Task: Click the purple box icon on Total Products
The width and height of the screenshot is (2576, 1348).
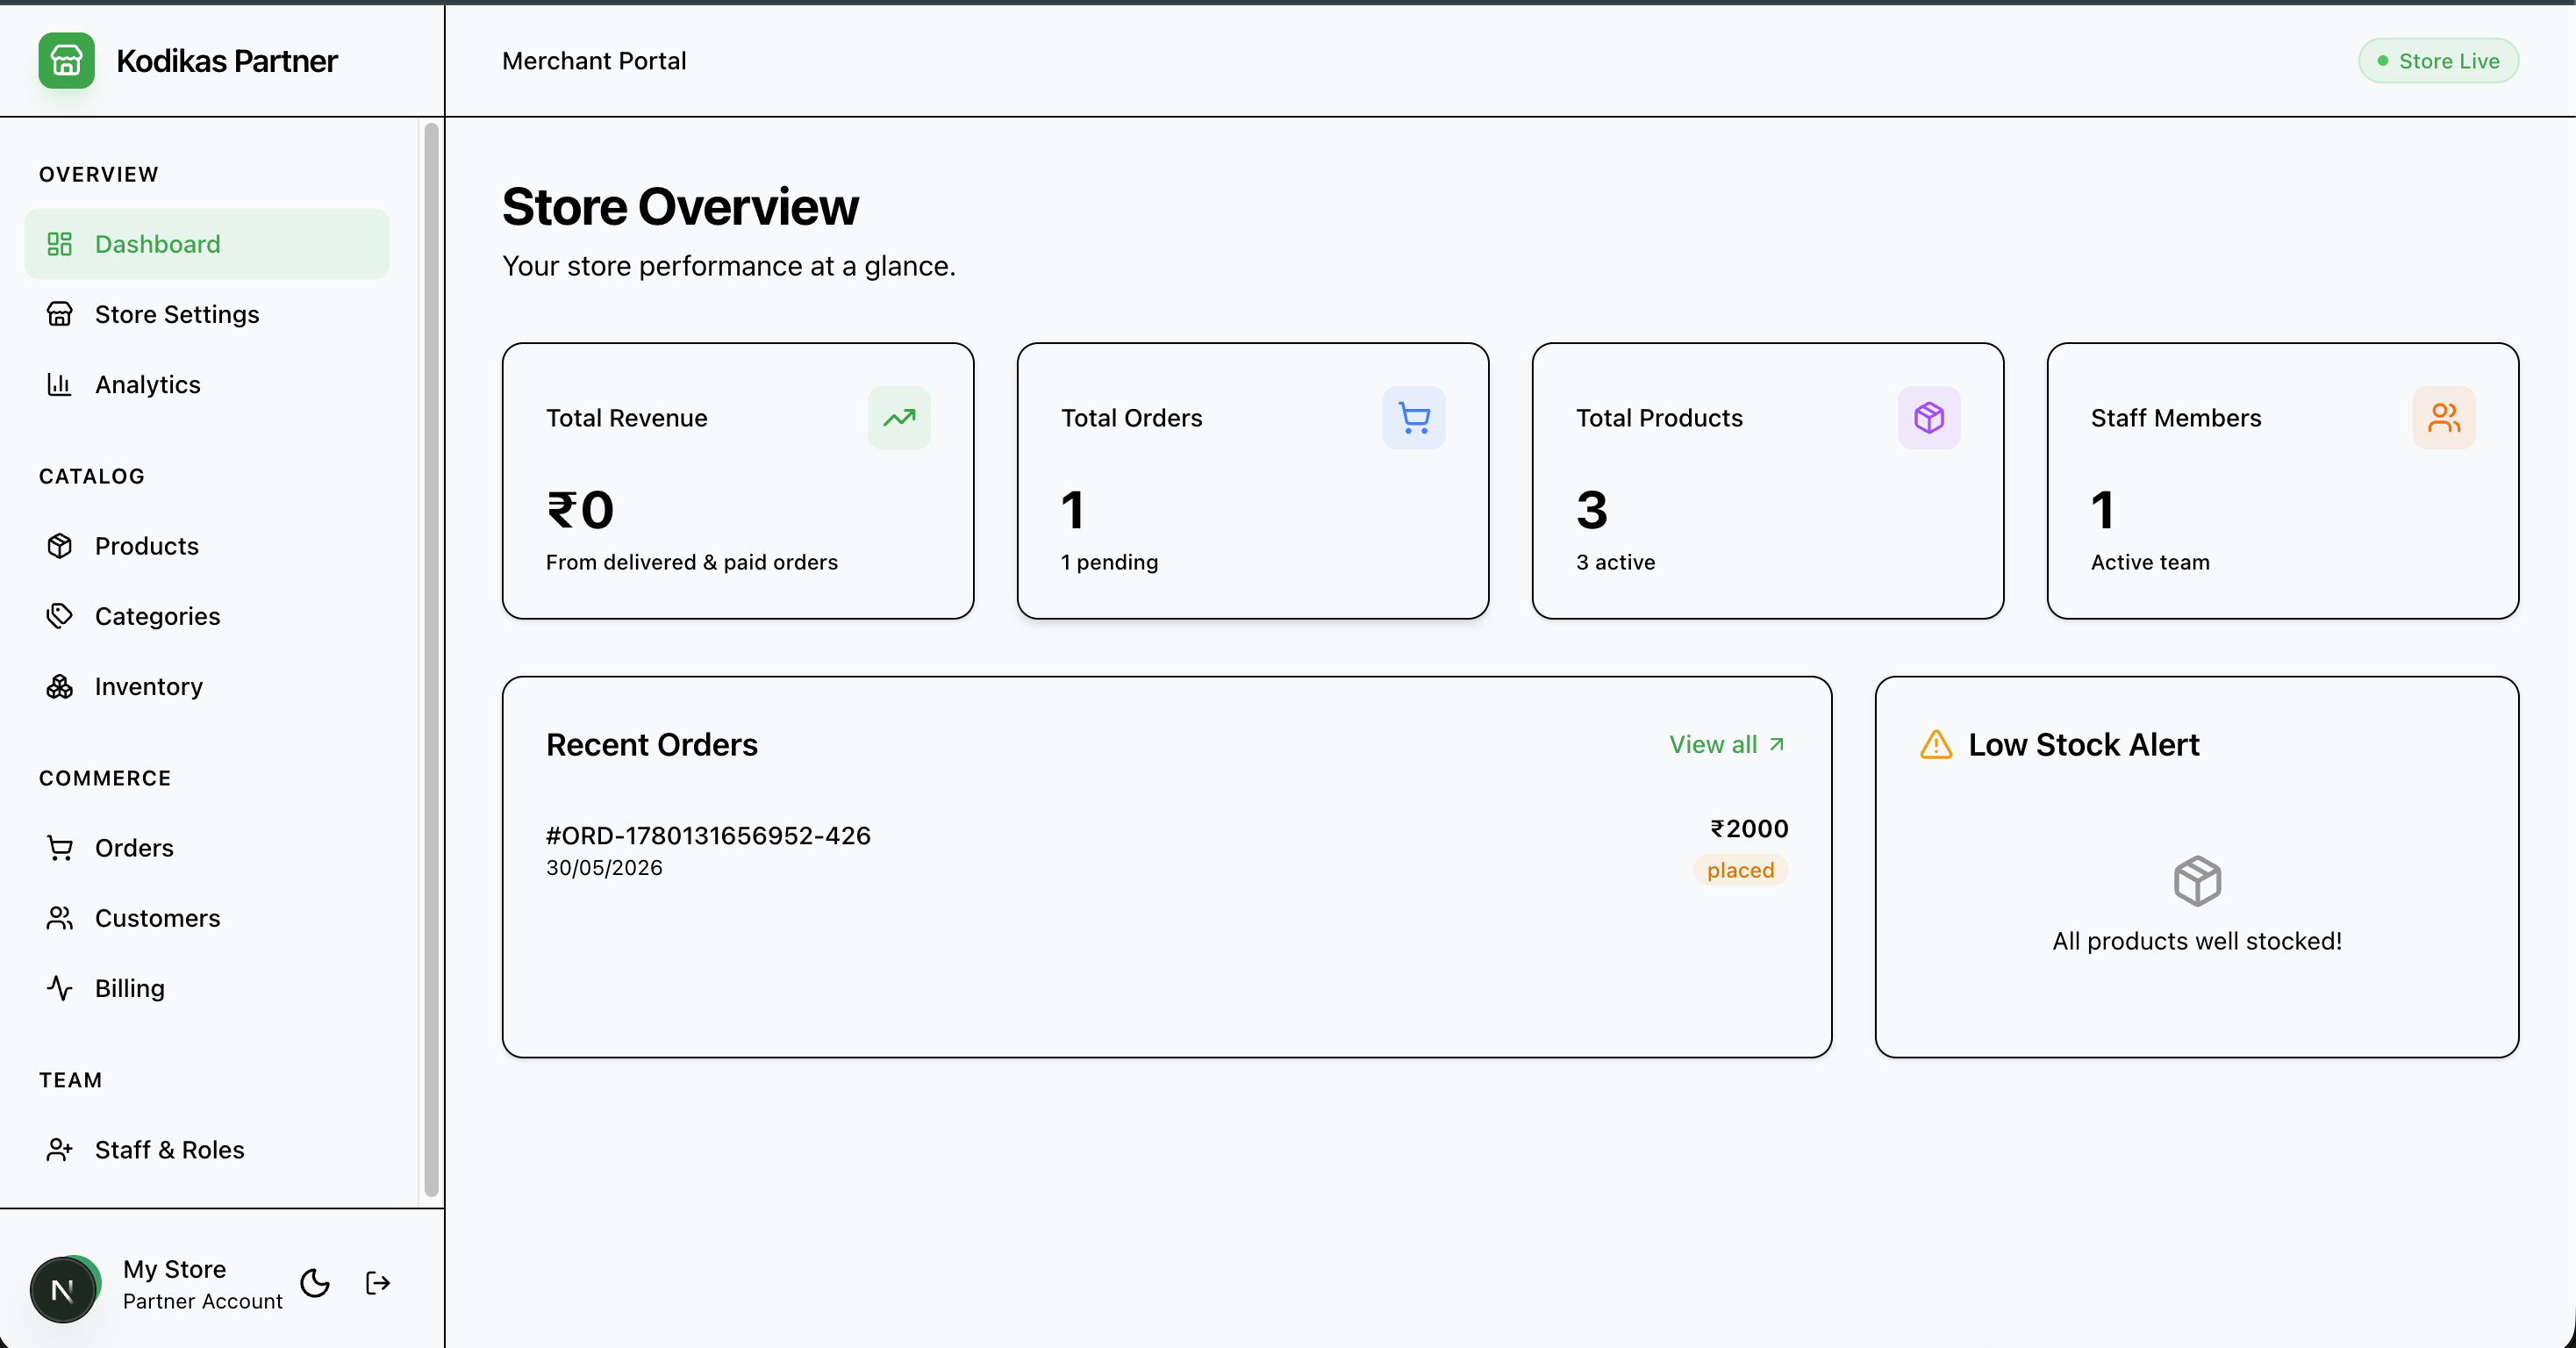Action: (x=1929, y=418)
